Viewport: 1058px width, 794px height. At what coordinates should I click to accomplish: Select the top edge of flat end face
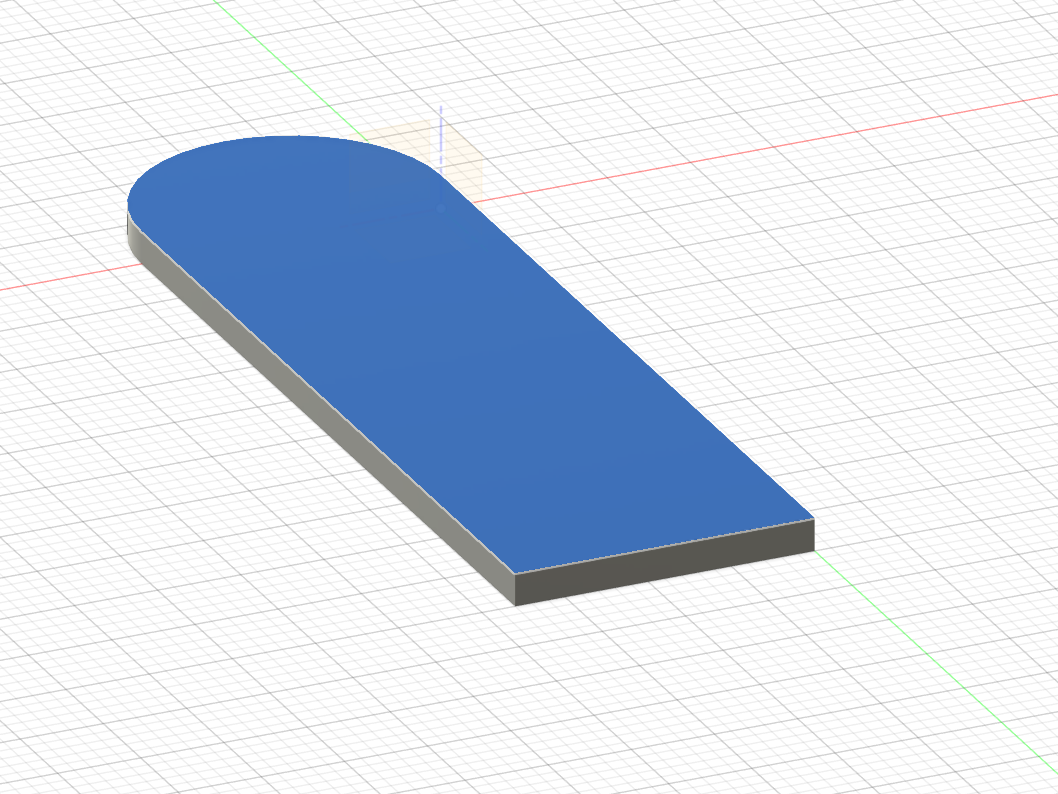click(x=665, y=547)
